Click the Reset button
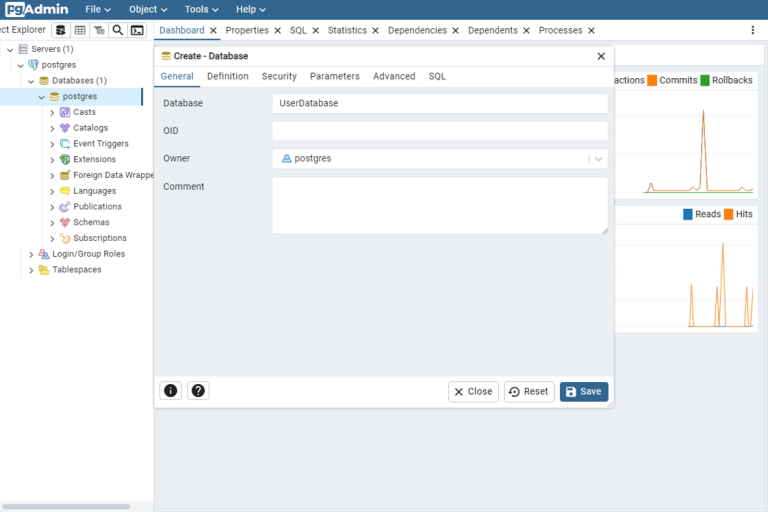Image resolution: width=768 pixels, height=512 pixels. coord(529,391)
